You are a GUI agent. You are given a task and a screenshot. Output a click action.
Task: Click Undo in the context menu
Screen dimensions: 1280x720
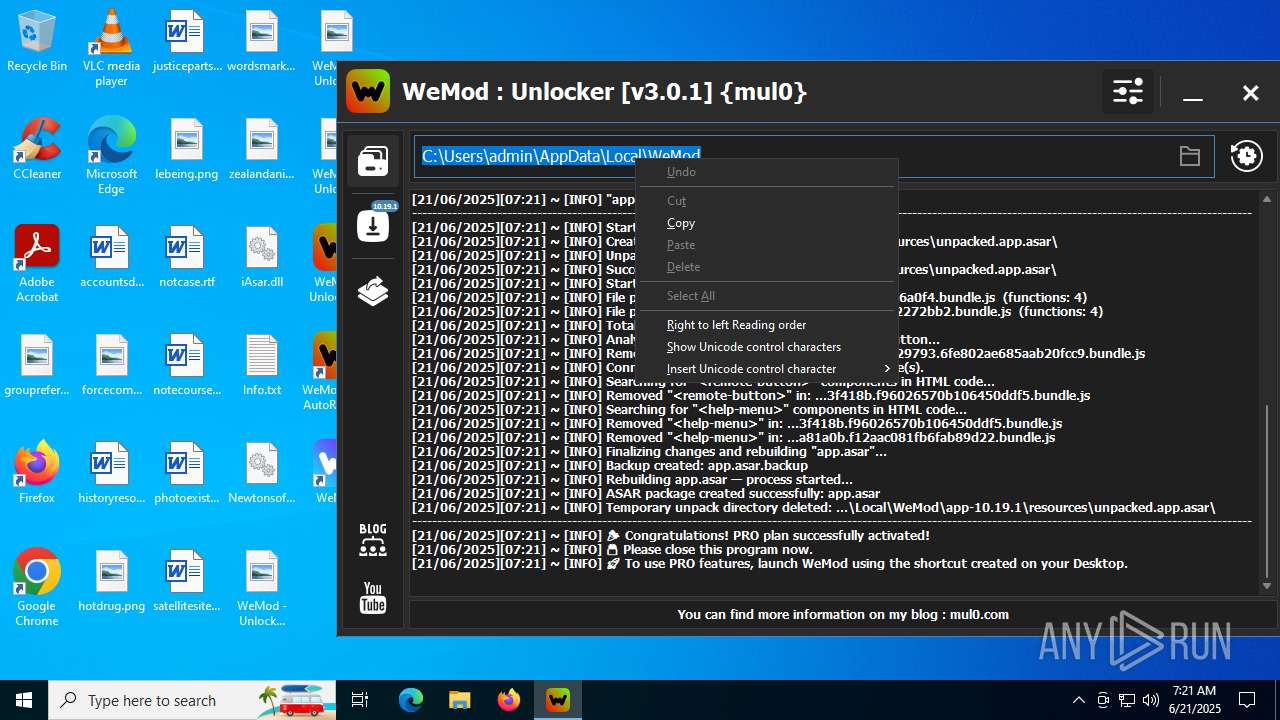pyautogui.click(x=767, y=172)
